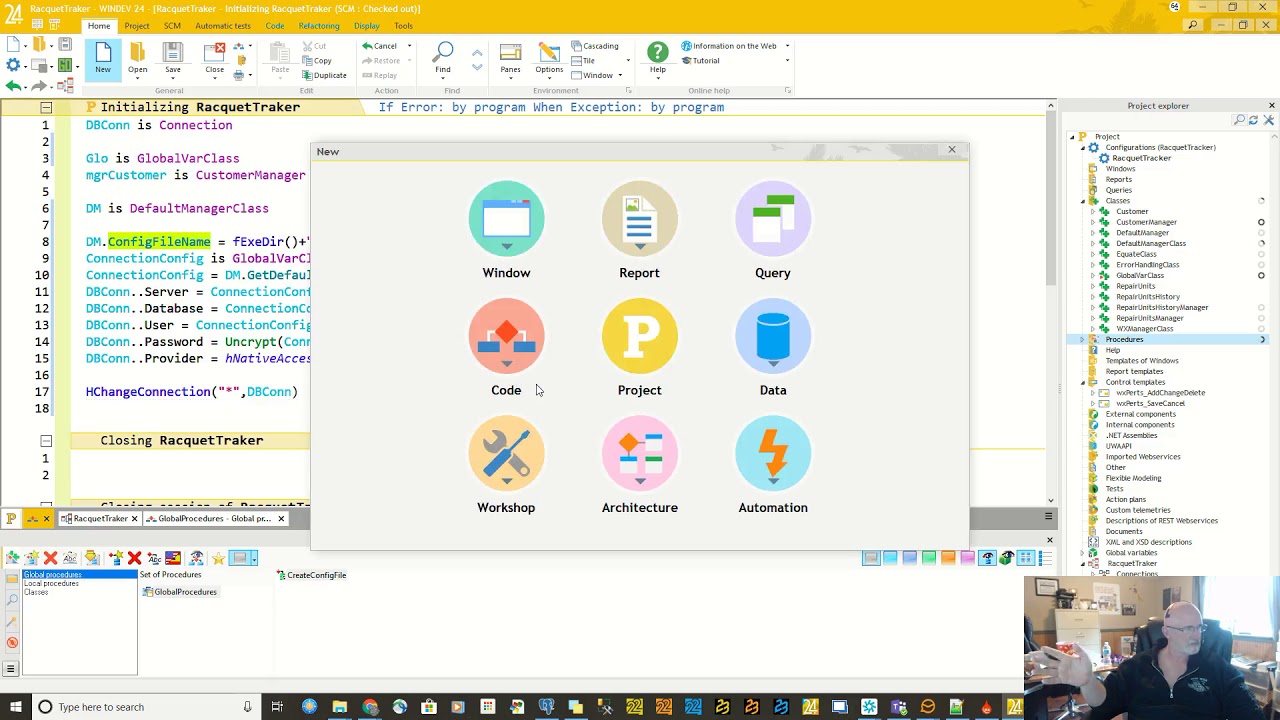The image size is (1280, 720).
Task: Open the Refactoring ribbon tab
Action: 319,26
